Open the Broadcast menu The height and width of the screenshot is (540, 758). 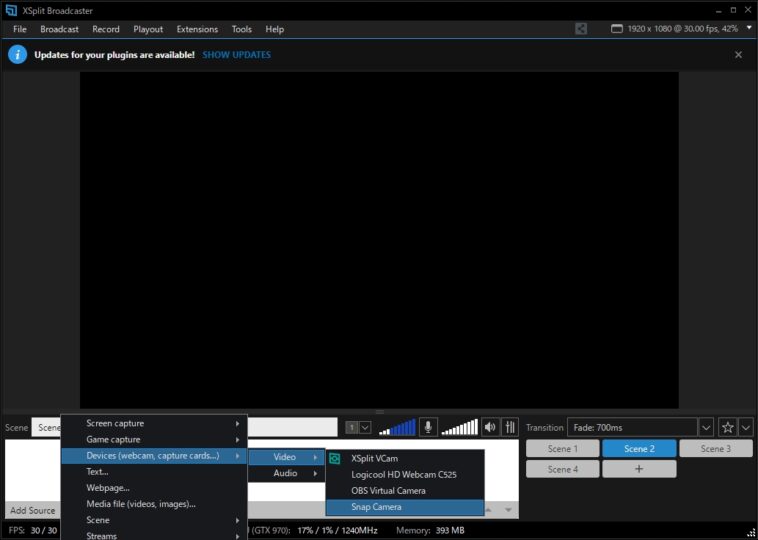pos(59,29)
